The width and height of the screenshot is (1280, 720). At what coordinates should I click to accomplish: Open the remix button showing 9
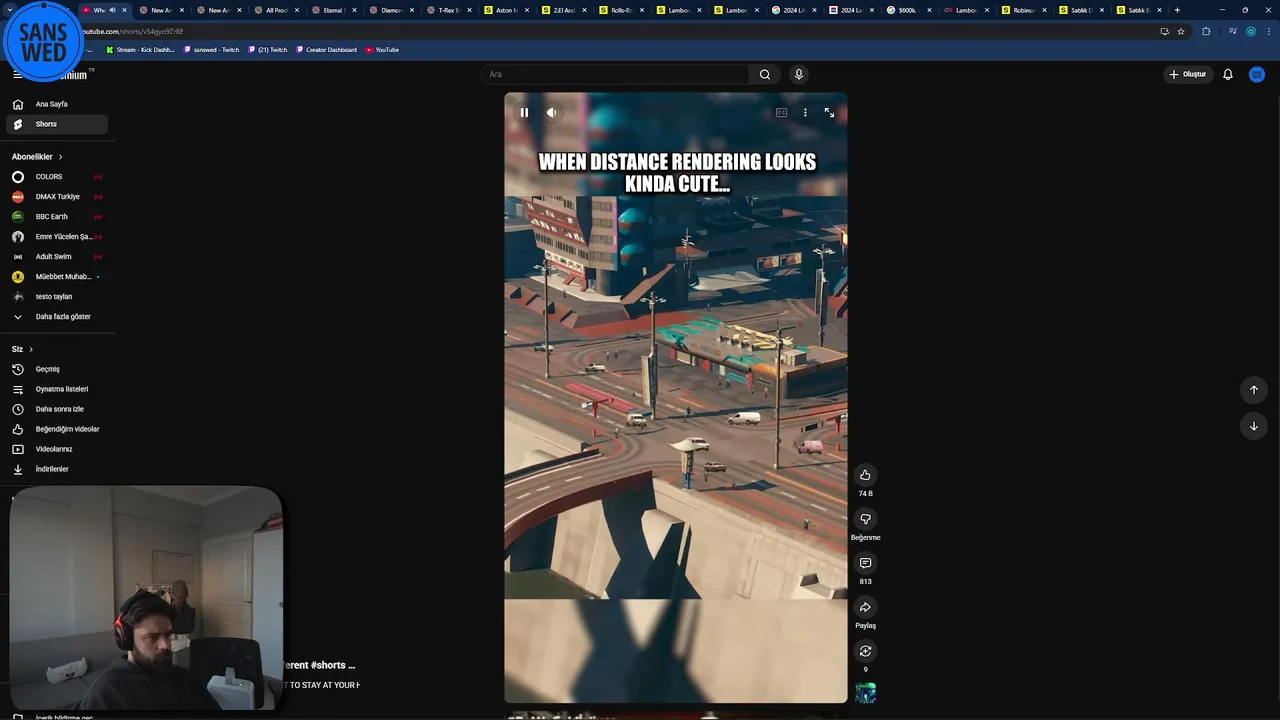[865, 651]
